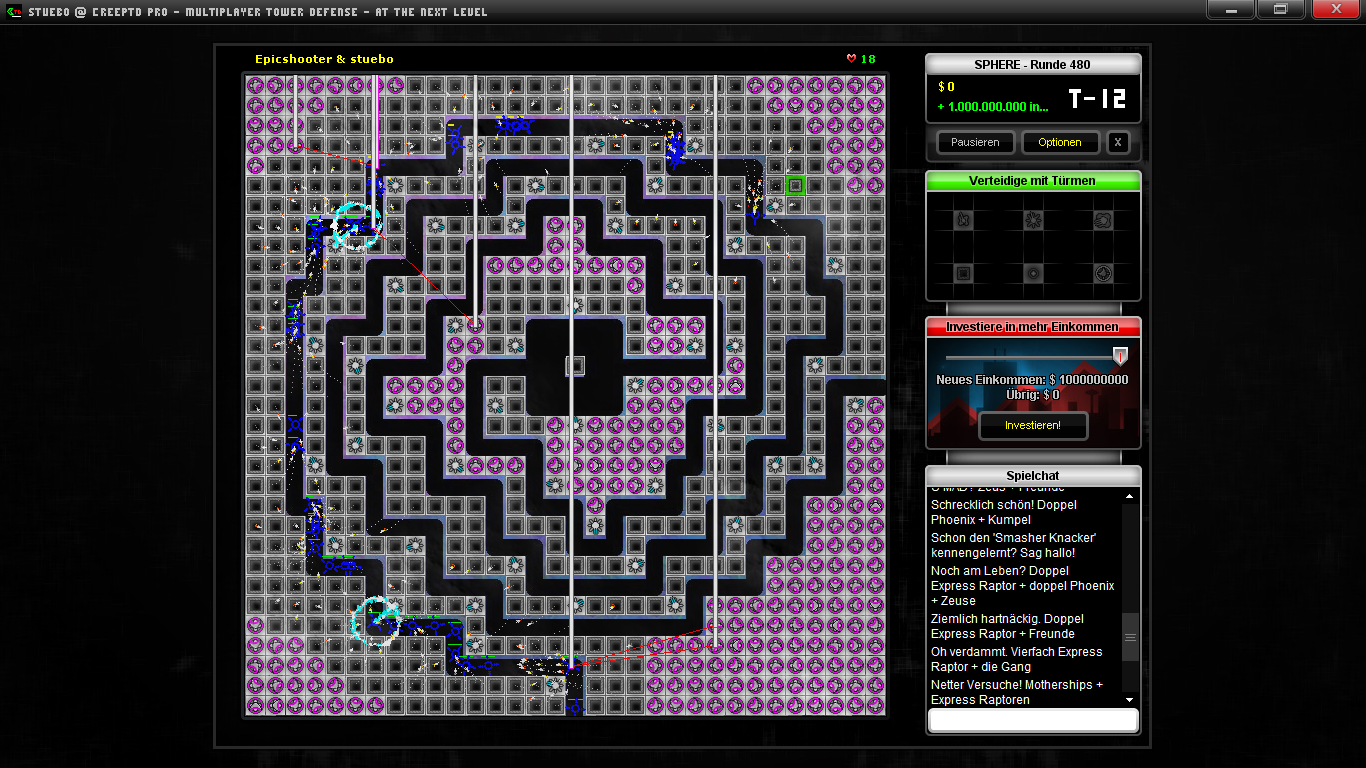This screenshot has width=1366, height=768.
Task: Click the chat scrollbar thumb
Action: click(1130, 637)
